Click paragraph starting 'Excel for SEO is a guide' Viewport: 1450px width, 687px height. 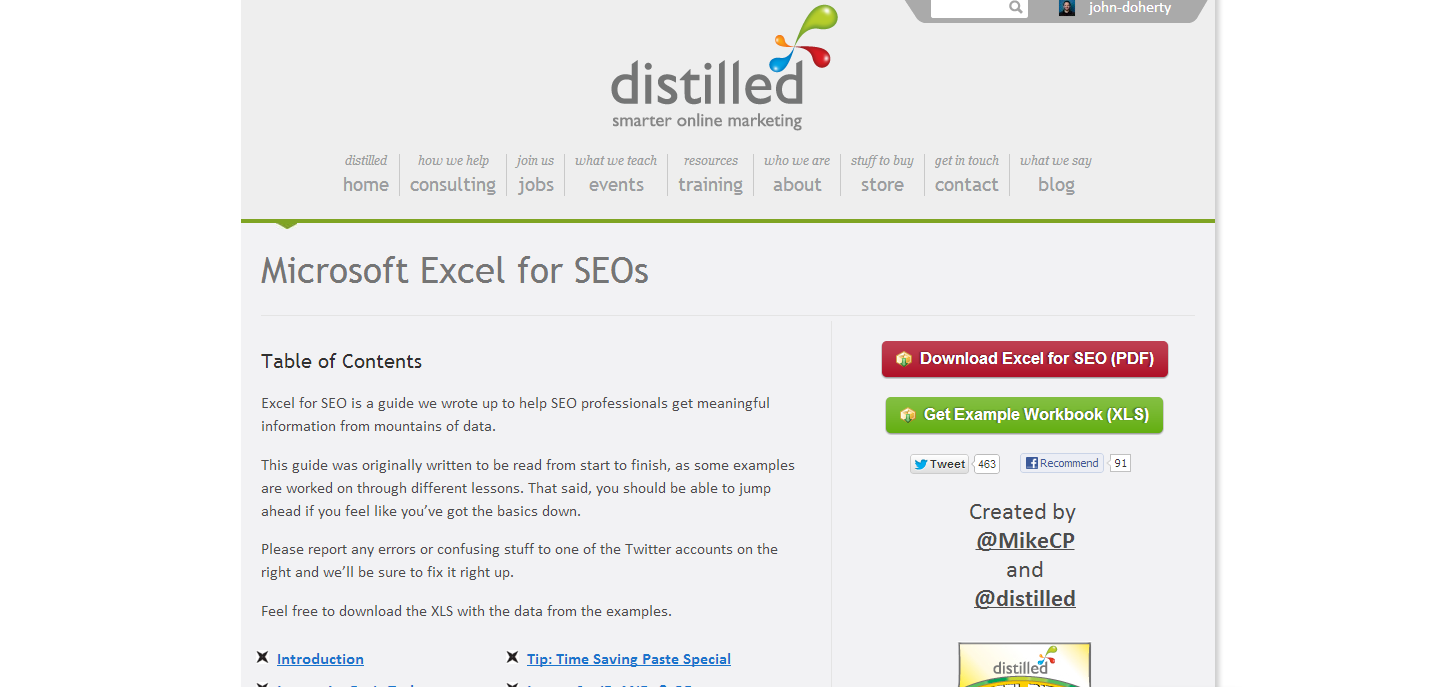pyautogui.click(x=516, y=415)
